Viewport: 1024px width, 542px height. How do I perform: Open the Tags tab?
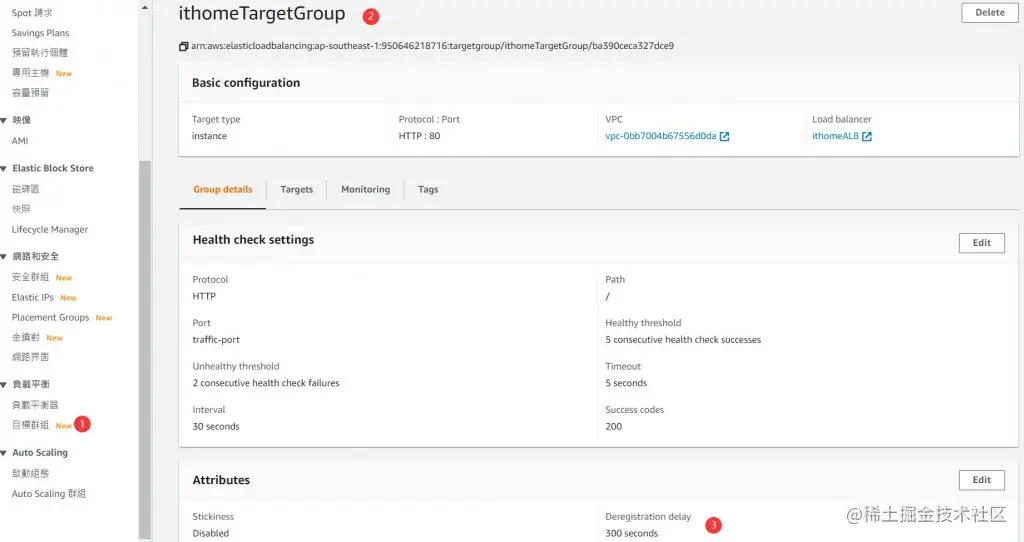coord(428,189)
